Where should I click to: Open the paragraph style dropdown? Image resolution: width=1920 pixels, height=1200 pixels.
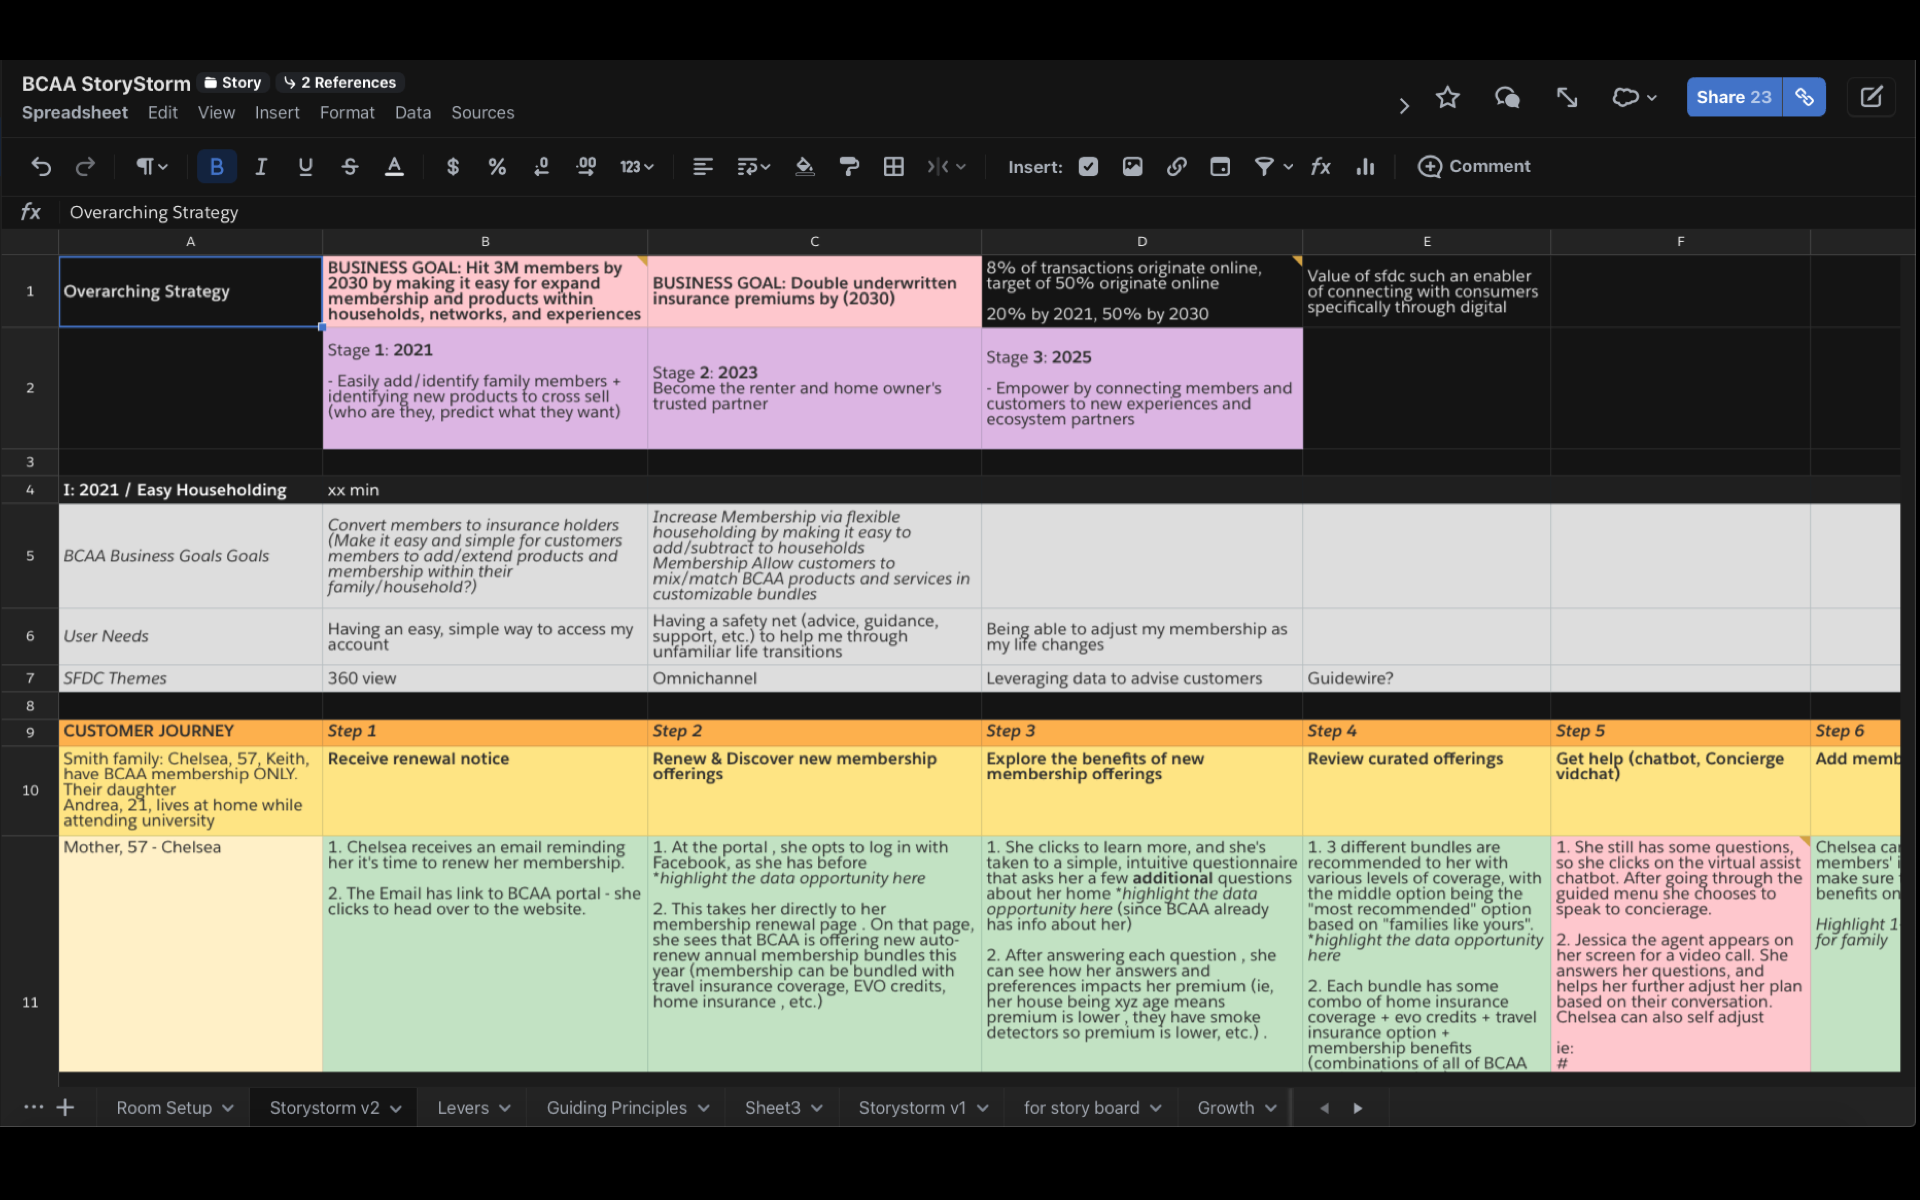(x=152, y=167)
